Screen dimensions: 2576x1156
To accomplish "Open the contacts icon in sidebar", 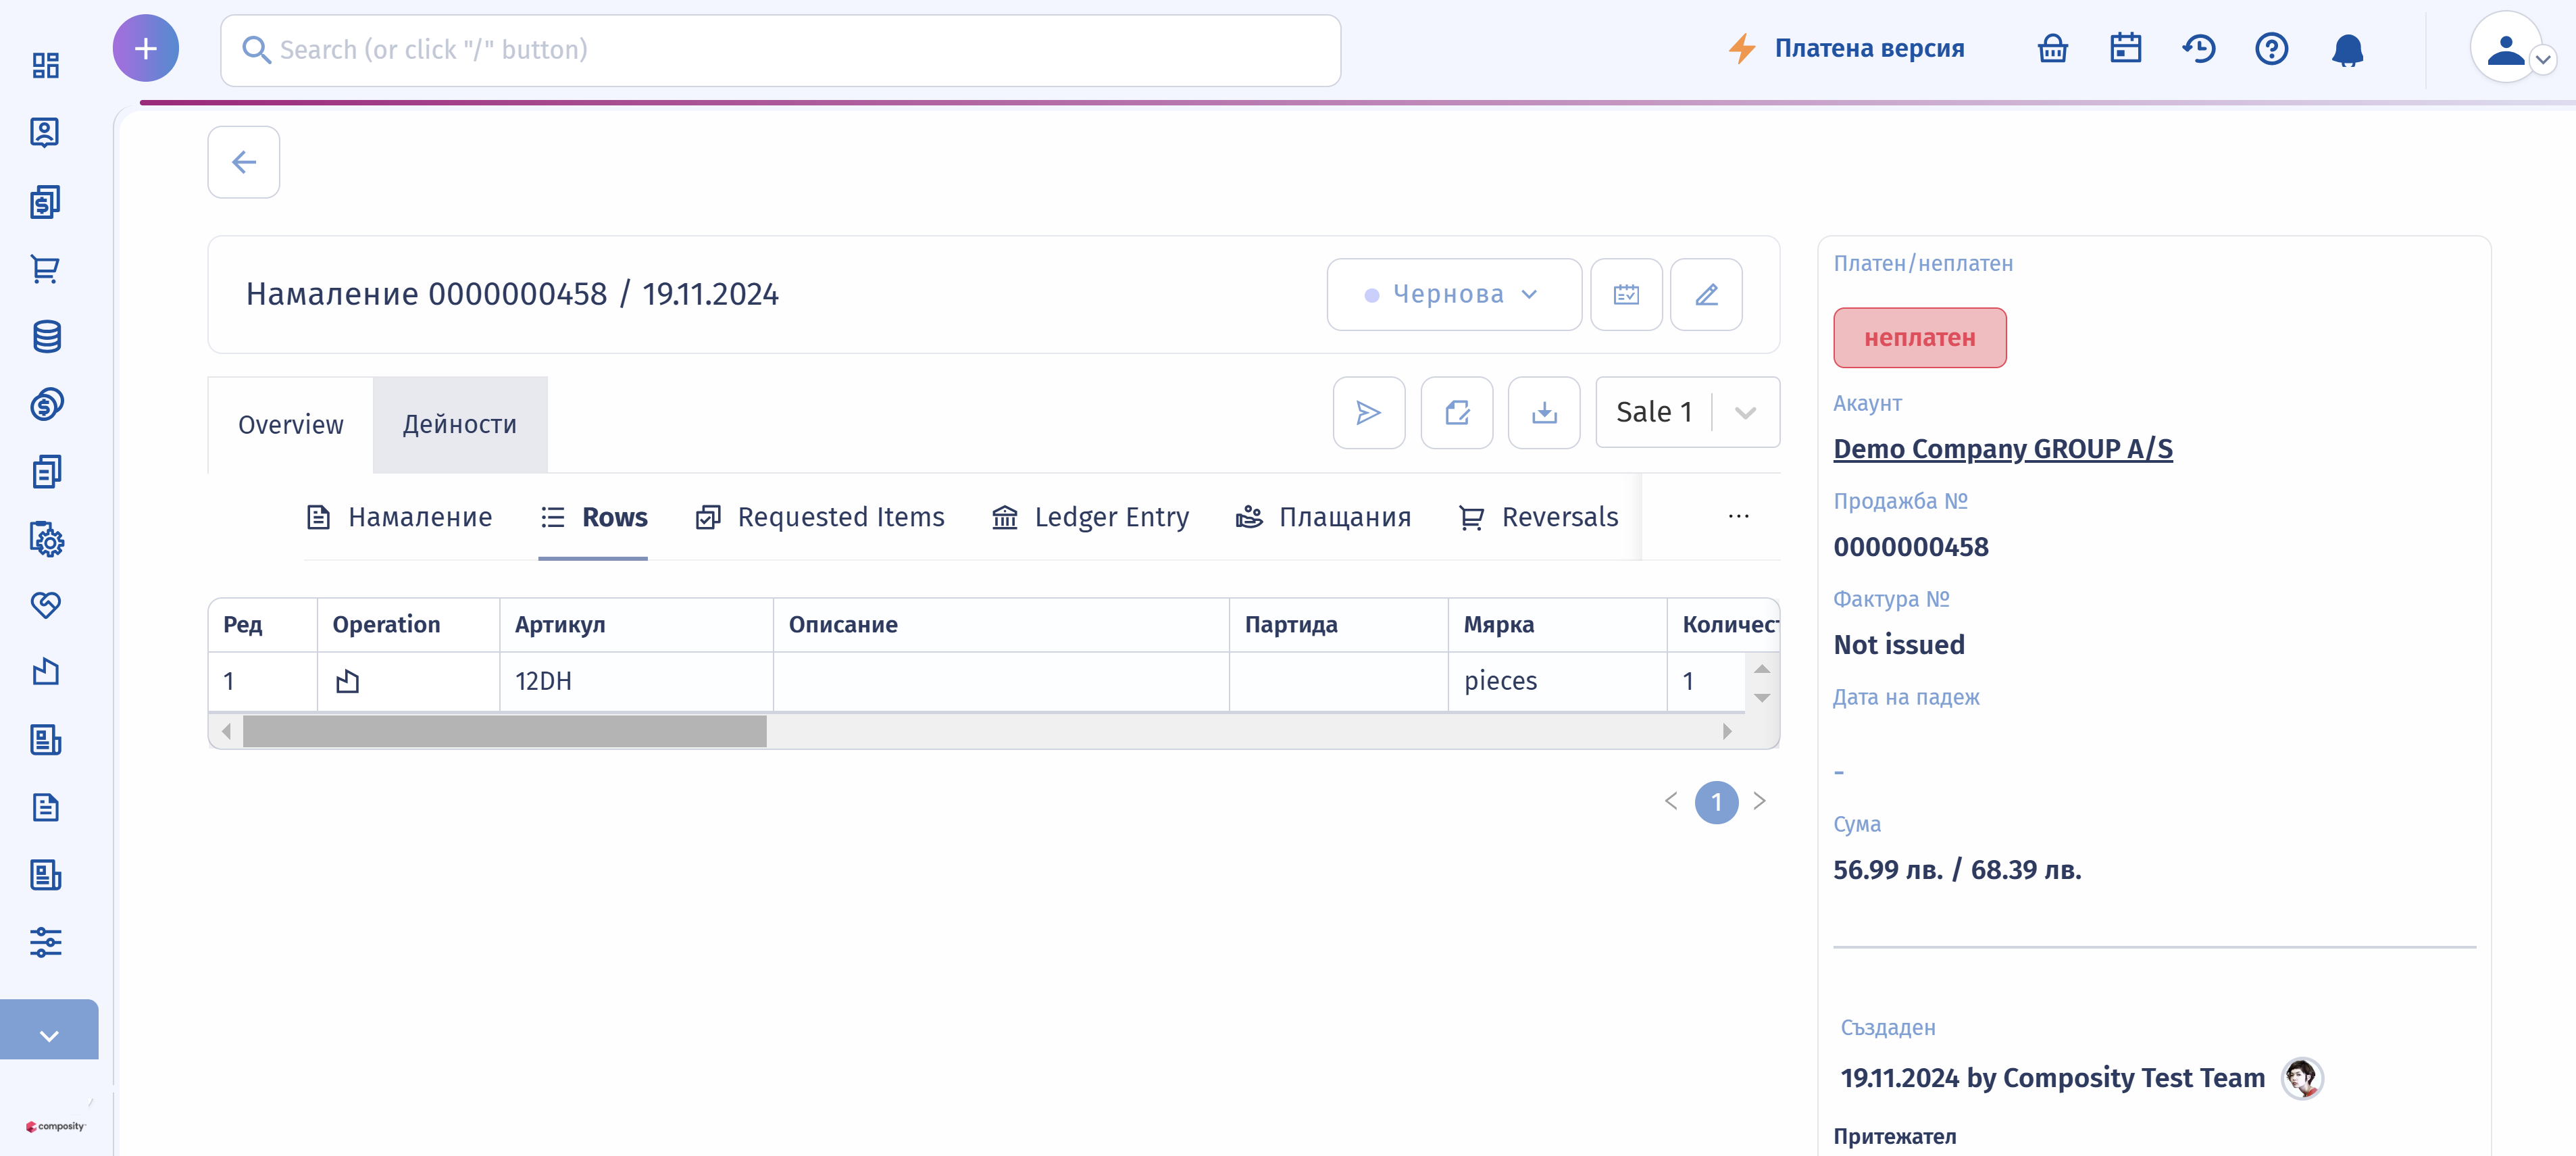I will click(46, 132).
